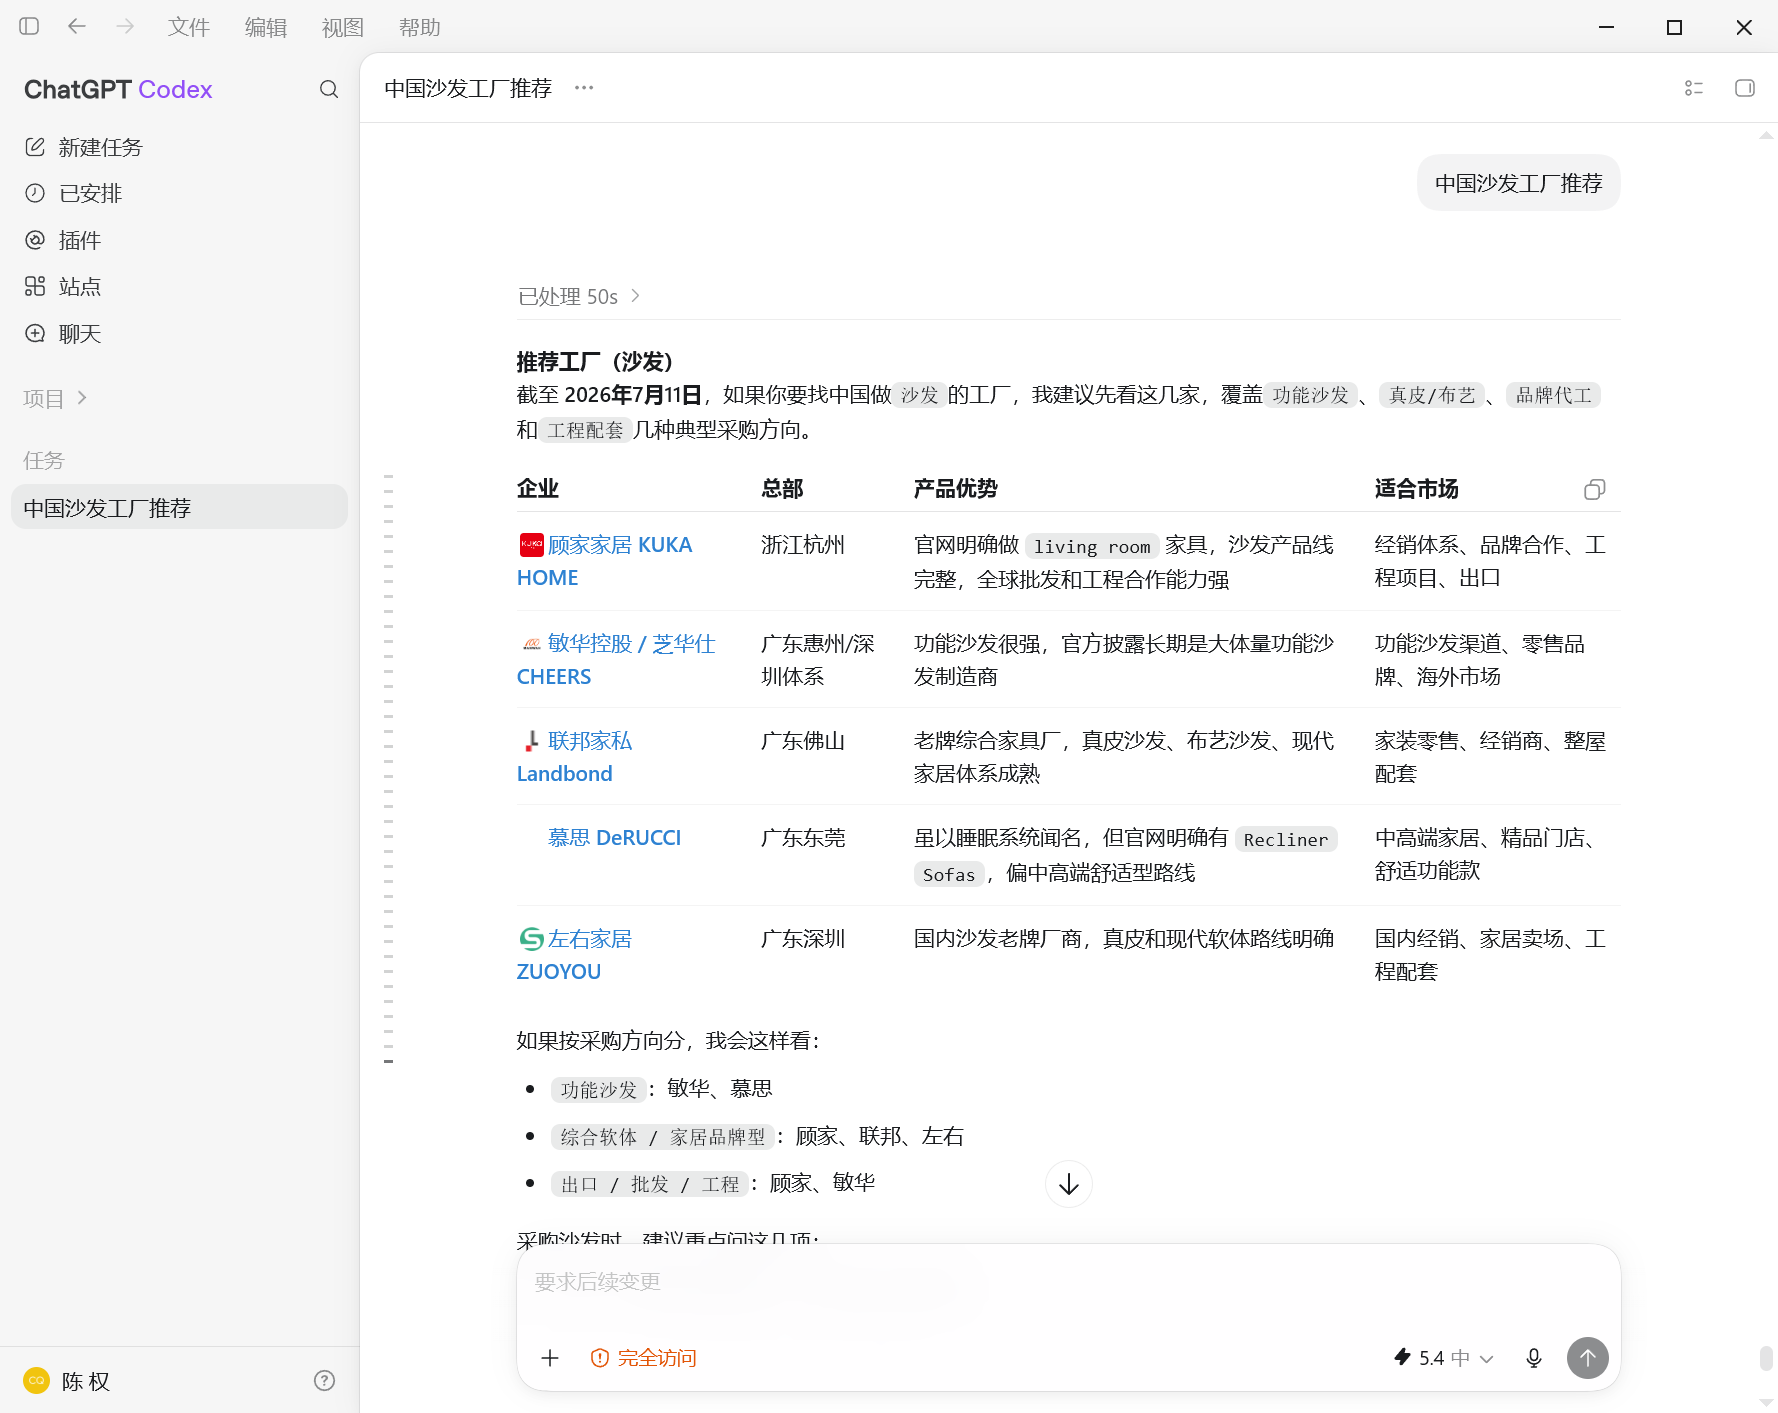Click the scrollbar down arrow
Viewport: 1778px width, 1413px height.
[1766, 1401]
